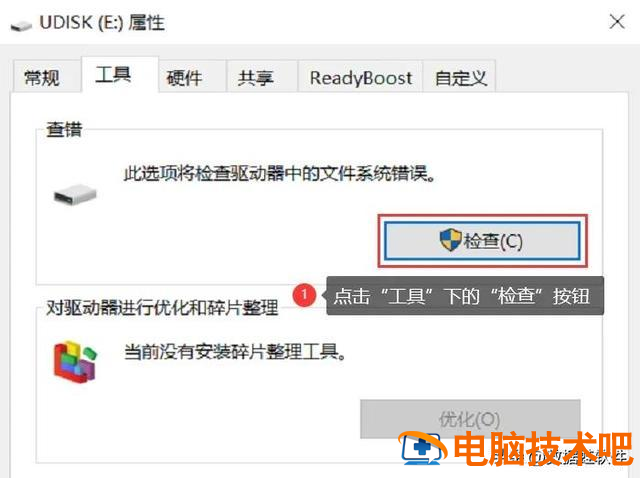Click the text 当前没有安装碎片整理工具
Image resolution: width=640 pixels, height=478 pixels.
click(x=235, y=351)
